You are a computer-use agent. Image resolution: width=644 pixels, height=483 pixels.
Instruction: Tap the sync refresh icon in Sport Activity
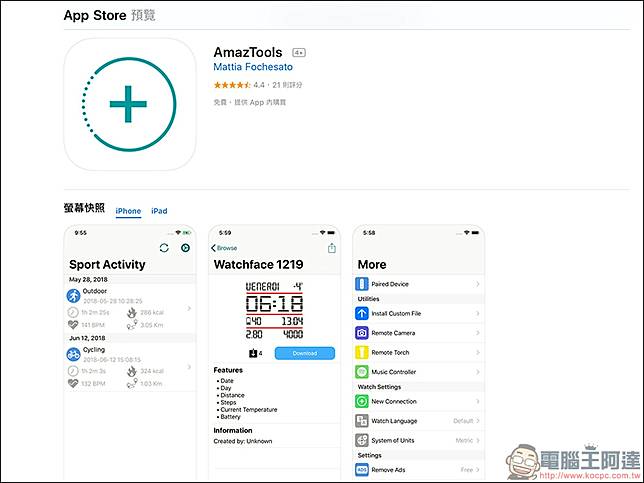click(165, 248)
